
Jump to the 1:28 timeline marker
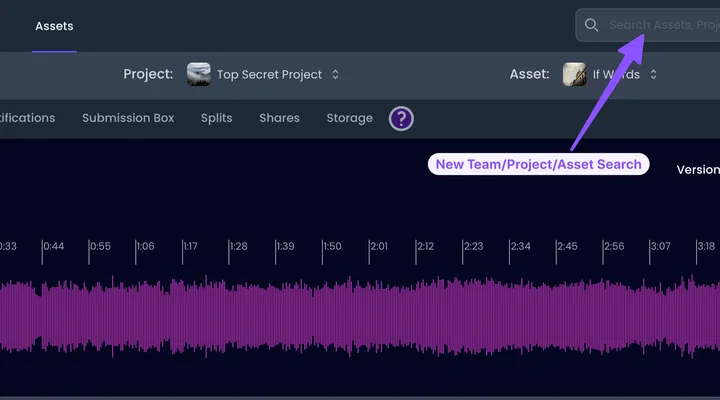(238, 246)
